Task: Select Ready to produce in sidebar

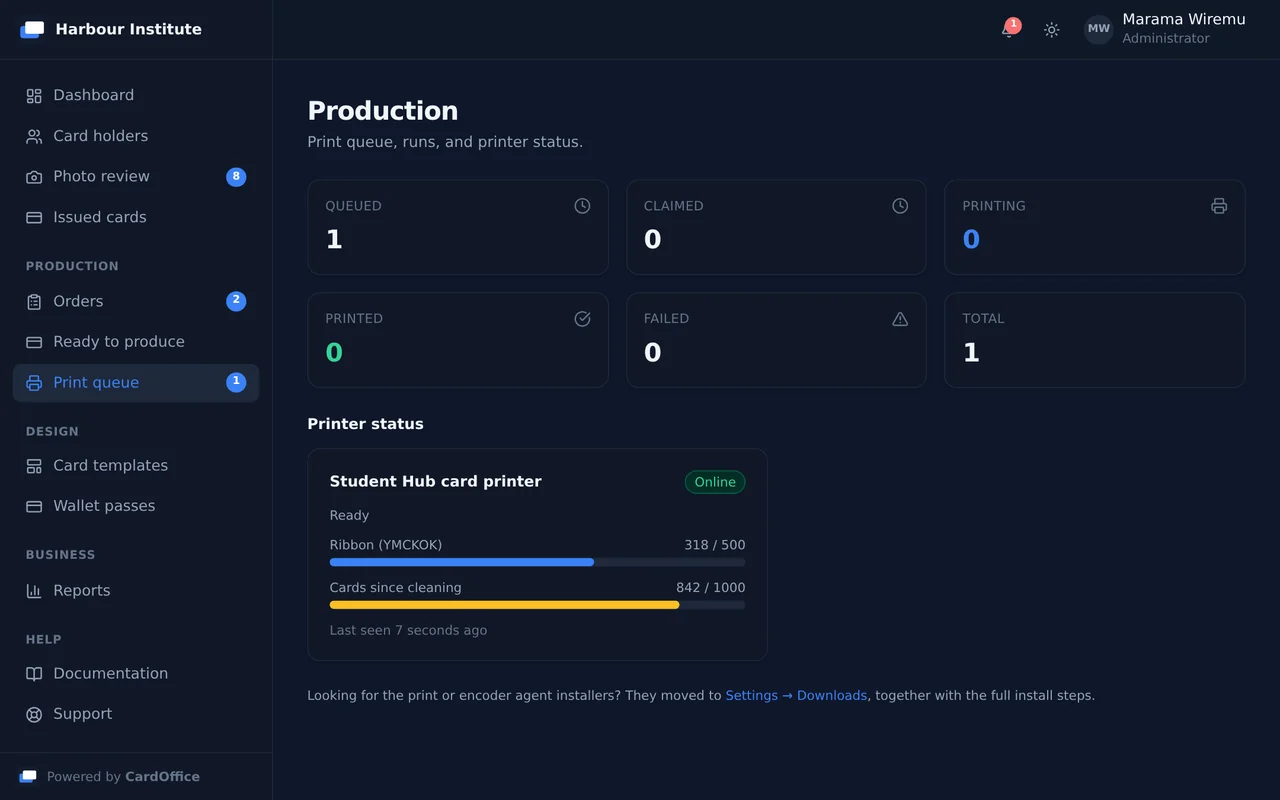Action: 136,342
